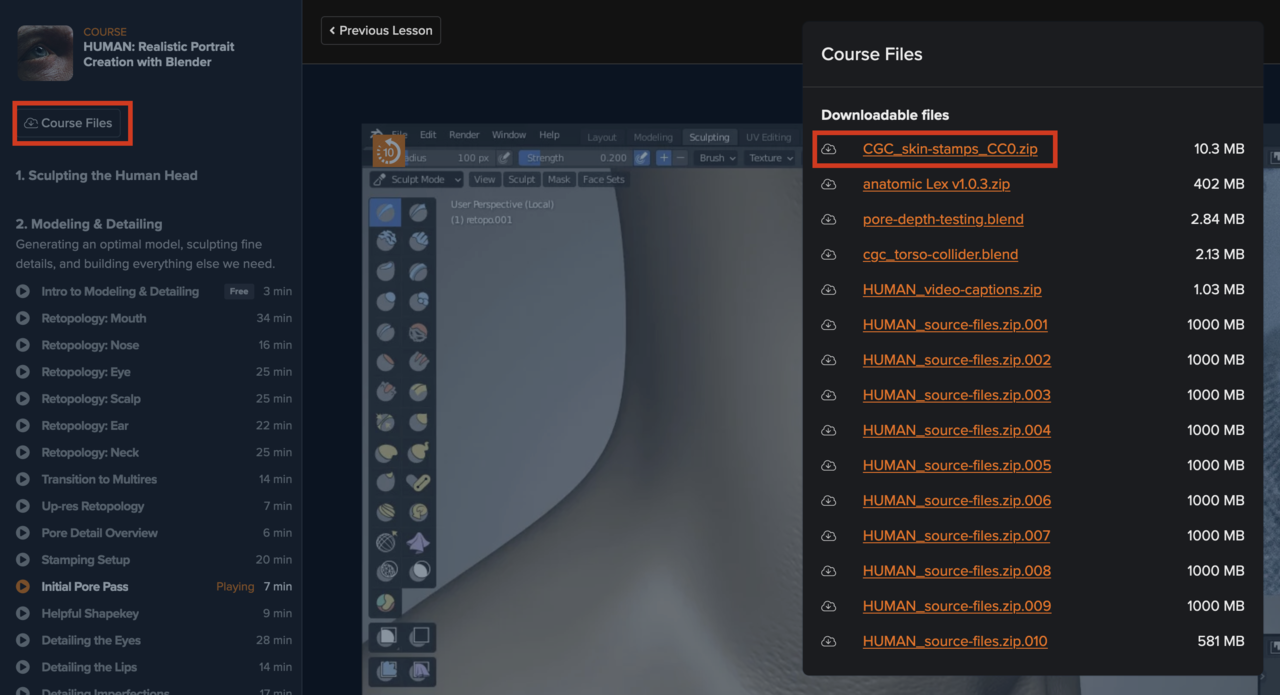Click download icon beside CGC_skin-stamps_CC0.zip
Image resolution: width=1280 pixels, height=695 pixels.
829,149
